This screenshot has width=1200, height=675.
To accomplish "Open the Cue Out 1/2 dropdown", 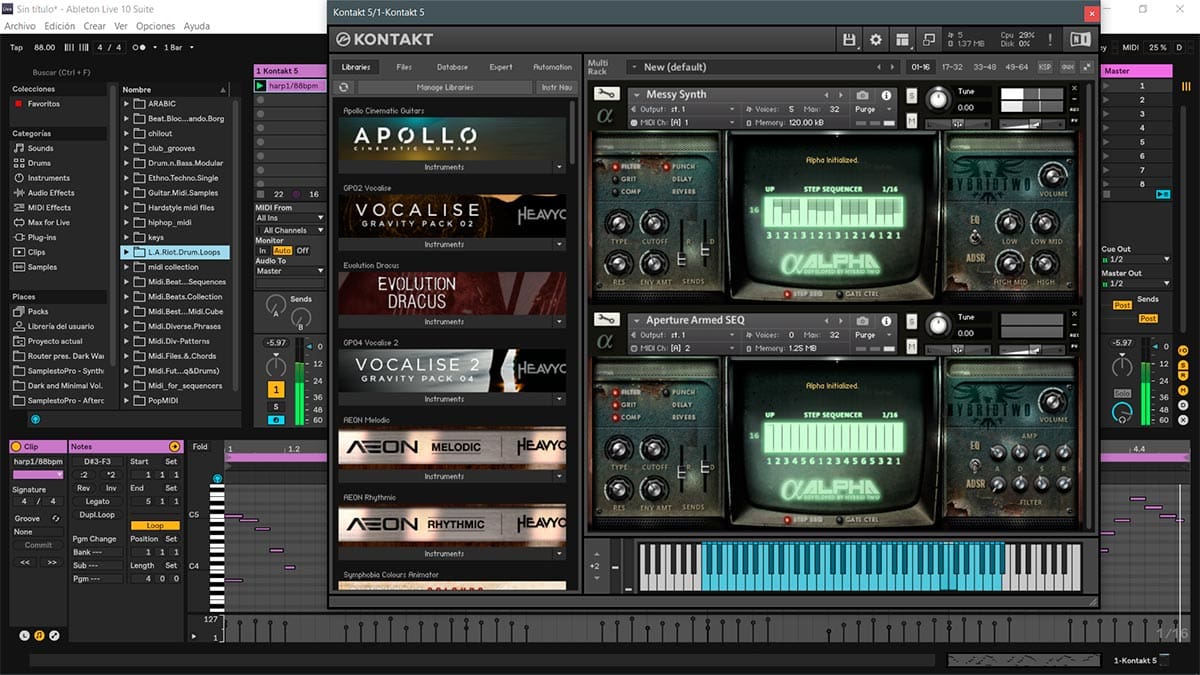I will (x=1135, y=259).
